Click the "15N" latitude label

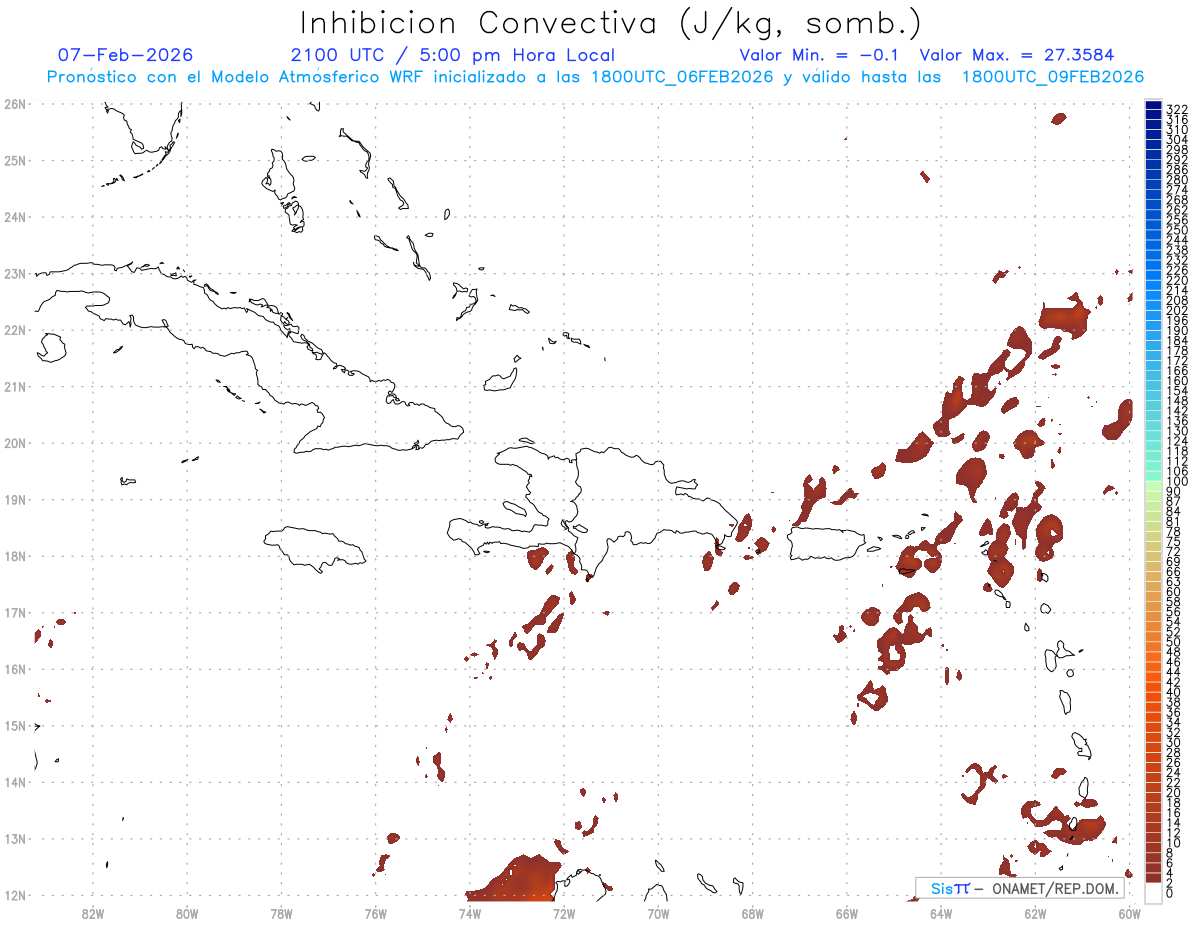(15, 725)
